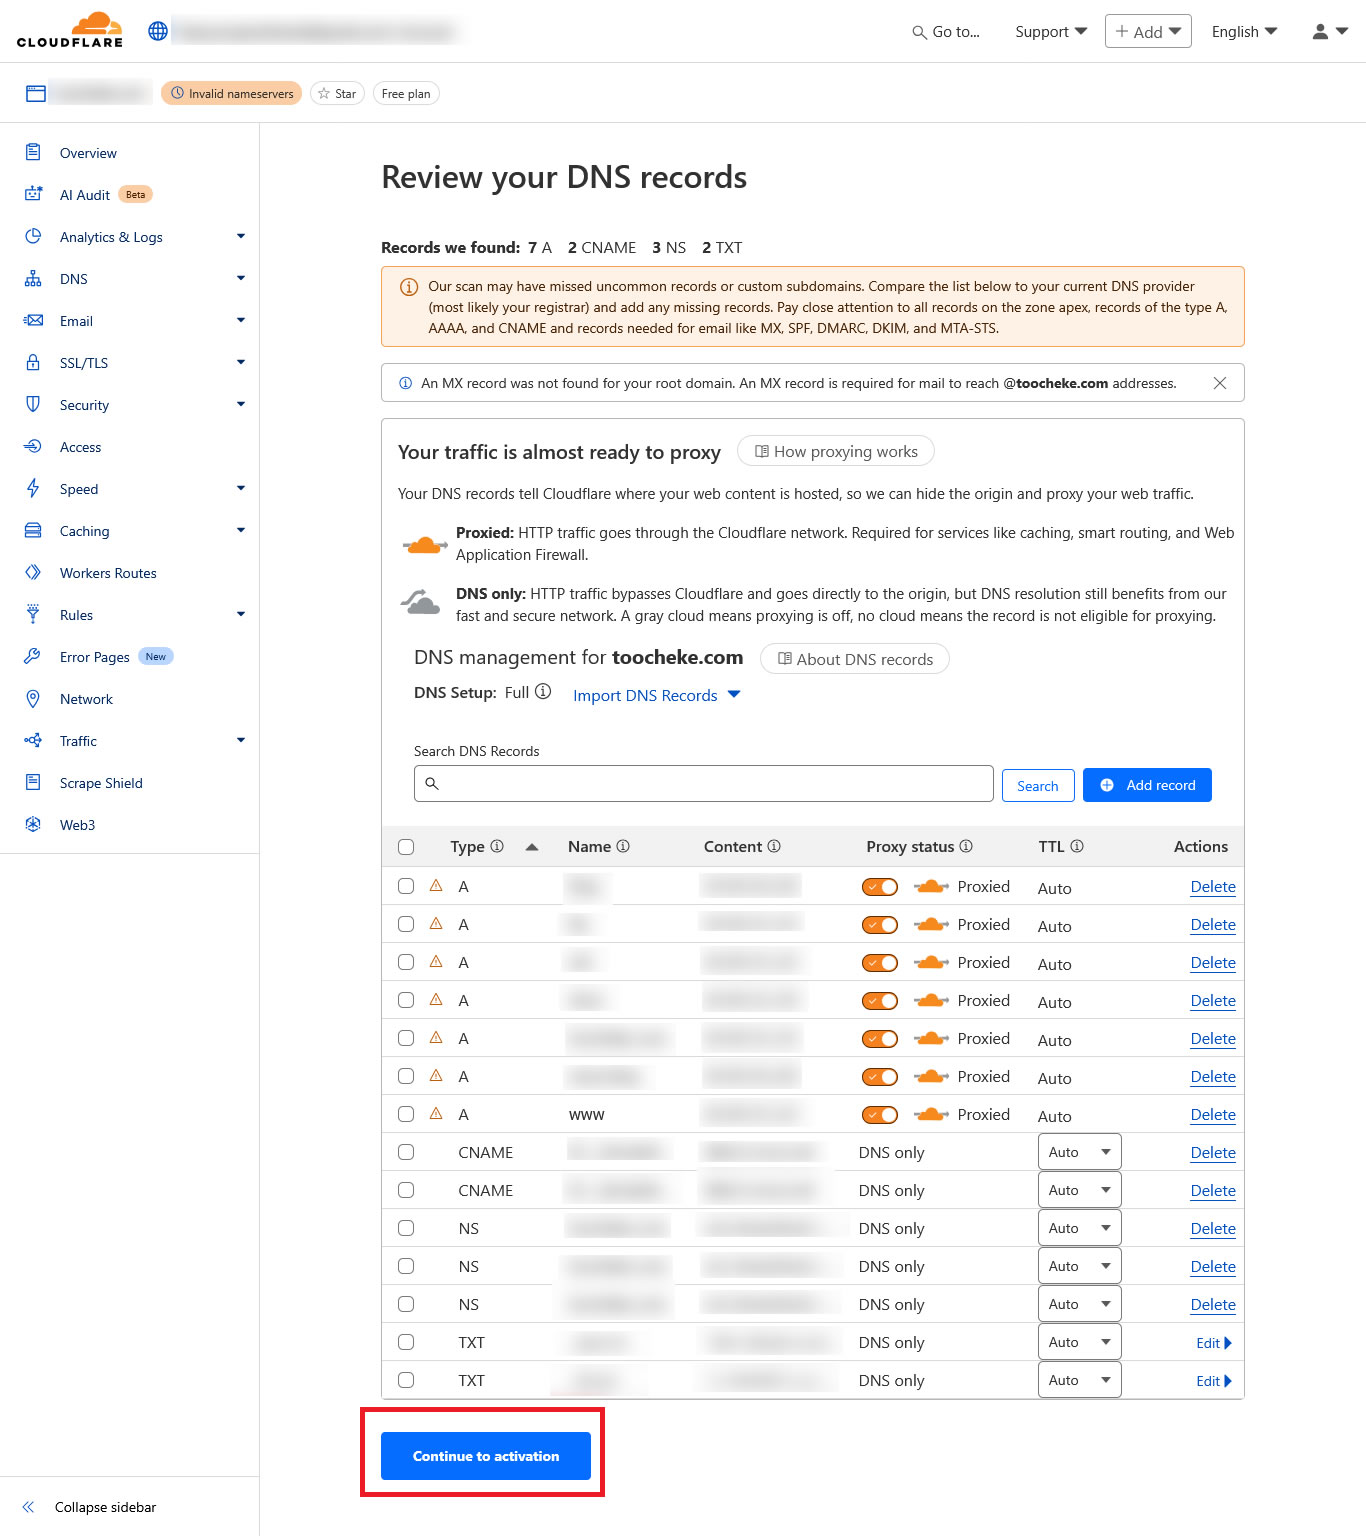
Task: Open TTL dropdown for the first NS record
Action: click(1079, 1228)
